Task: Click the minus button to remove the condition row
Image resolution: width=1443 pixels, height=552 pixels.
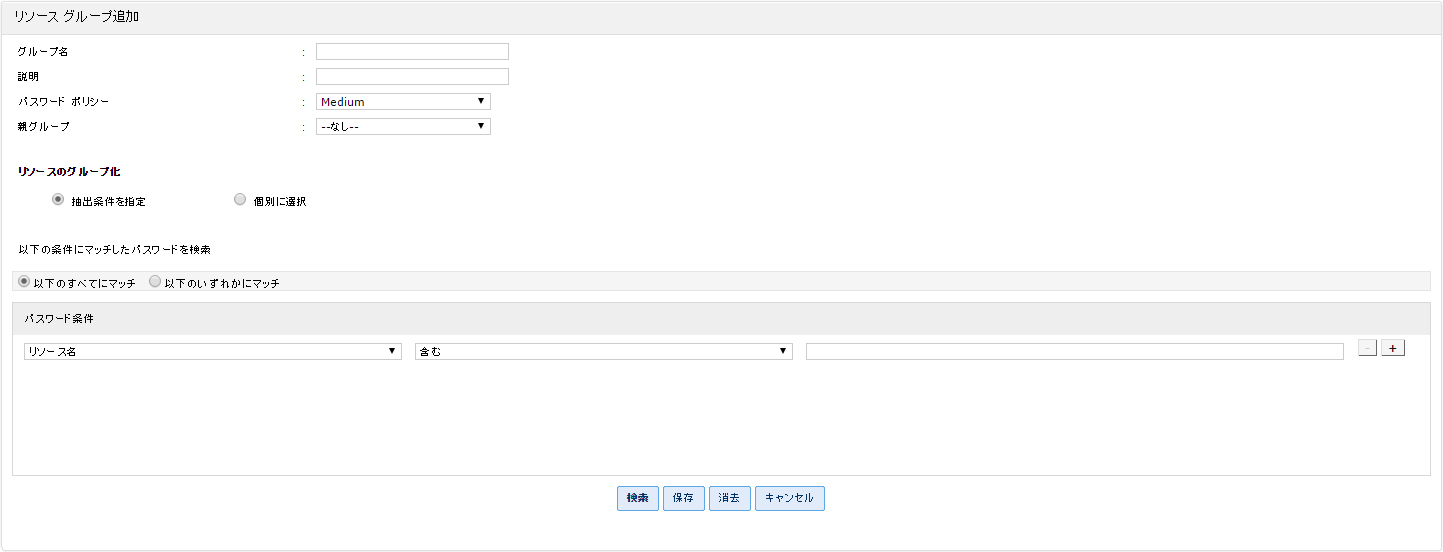Action: [x=1367, y=348]
